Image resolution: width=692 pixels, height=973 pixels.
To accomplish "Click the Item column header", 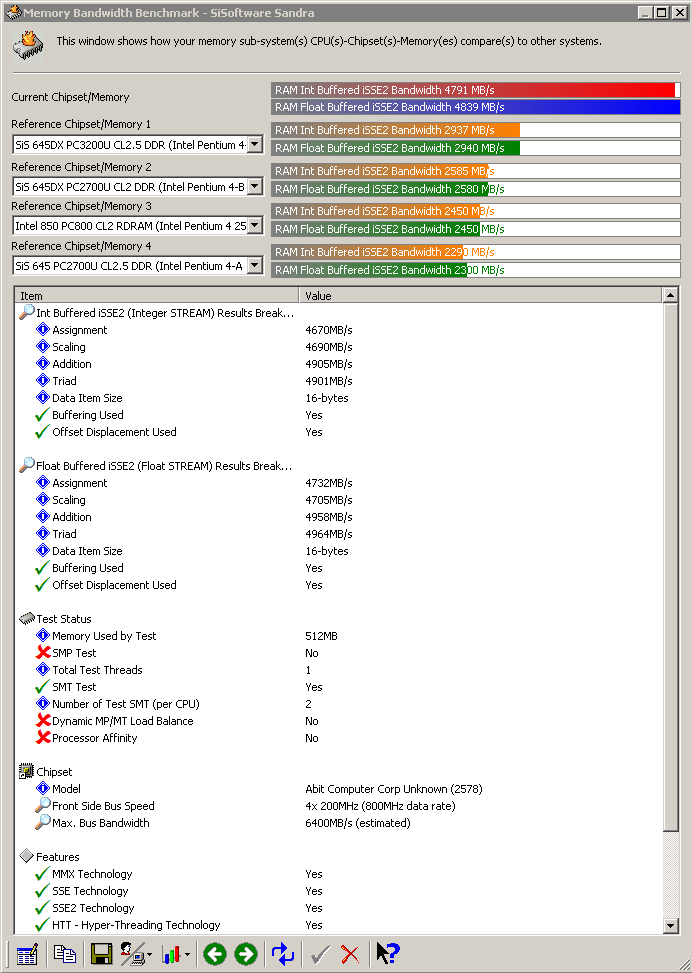I will coord(156,296).
